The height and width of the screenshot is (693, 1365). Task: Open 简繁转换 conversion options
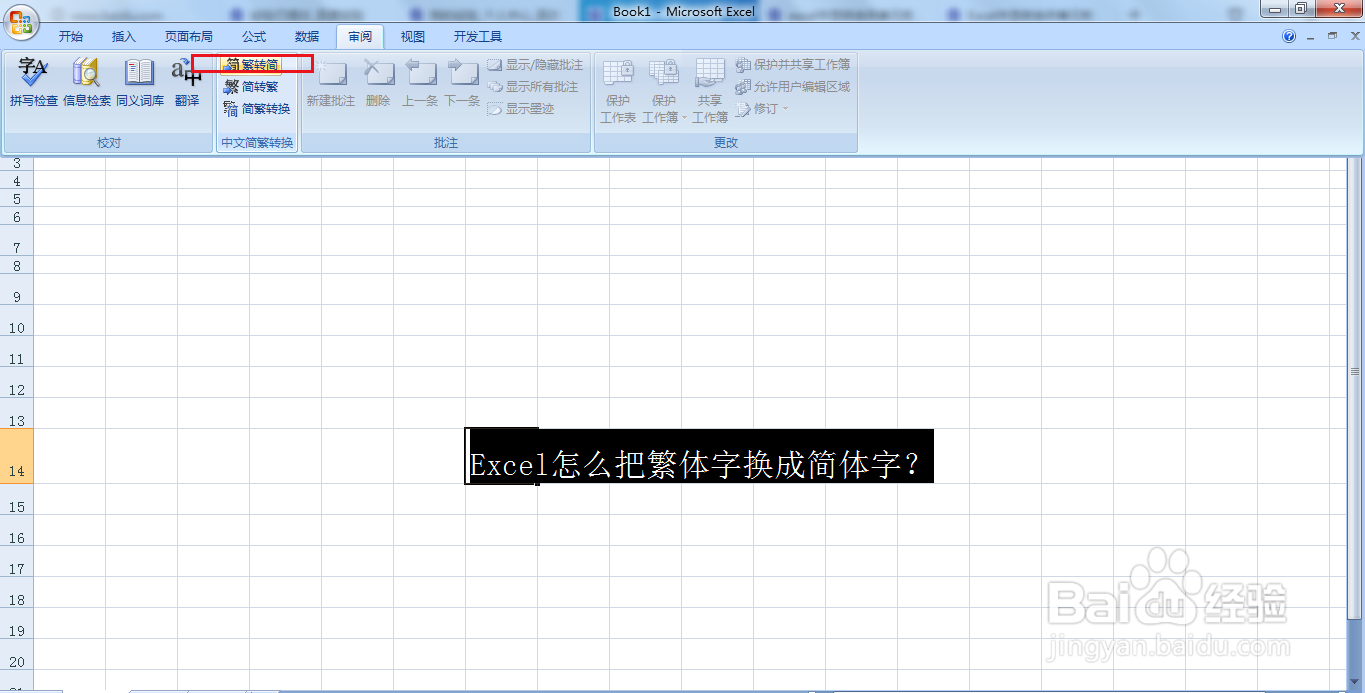click(x=257, y=109)
